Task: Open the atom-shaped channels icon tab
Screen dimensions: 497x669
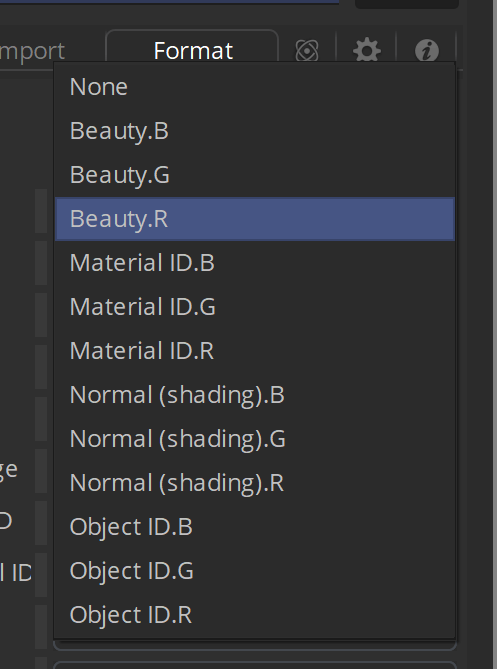Action: coord(307,51)
